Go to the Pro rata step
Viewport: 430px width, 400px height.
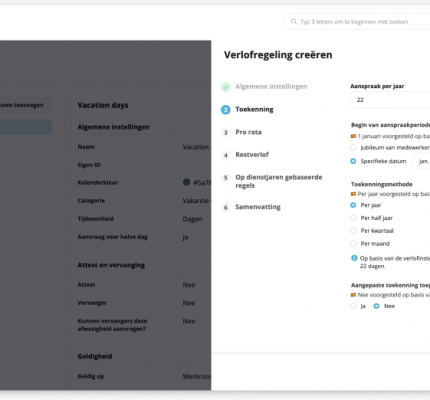248,132
